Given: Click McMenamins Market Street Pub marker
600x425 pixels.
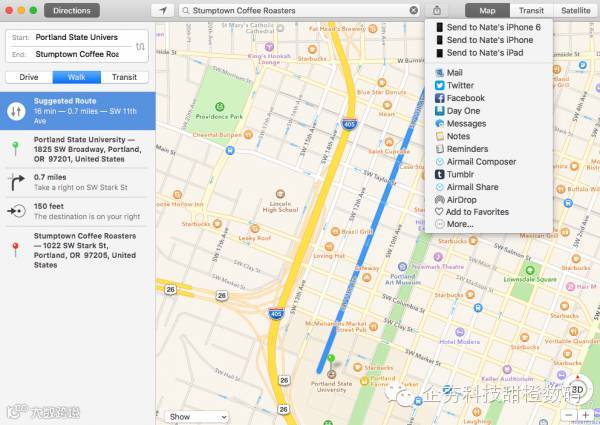Looking at the screenshot, I should (x=373, y=327).
